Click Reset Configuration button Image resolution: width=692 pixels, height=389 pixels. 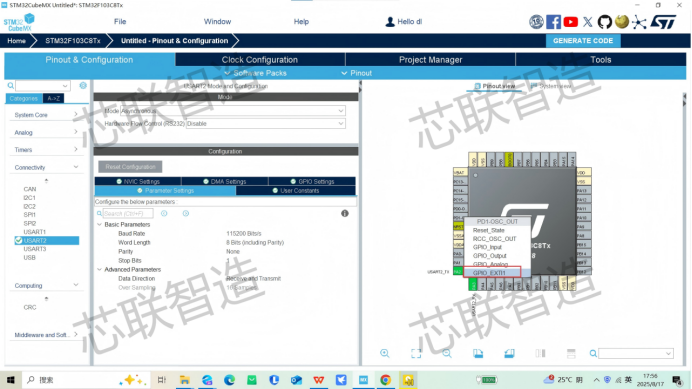pos(130,167)
